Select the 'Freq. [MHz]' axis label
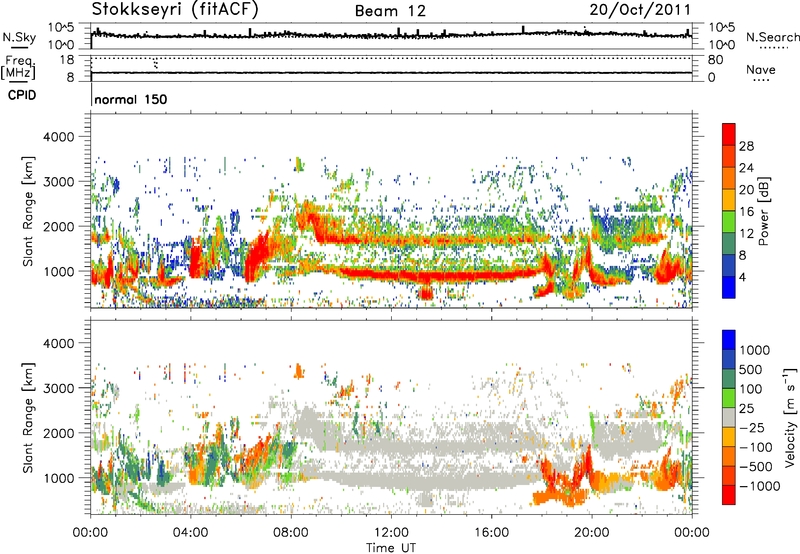 click(18, 68)
